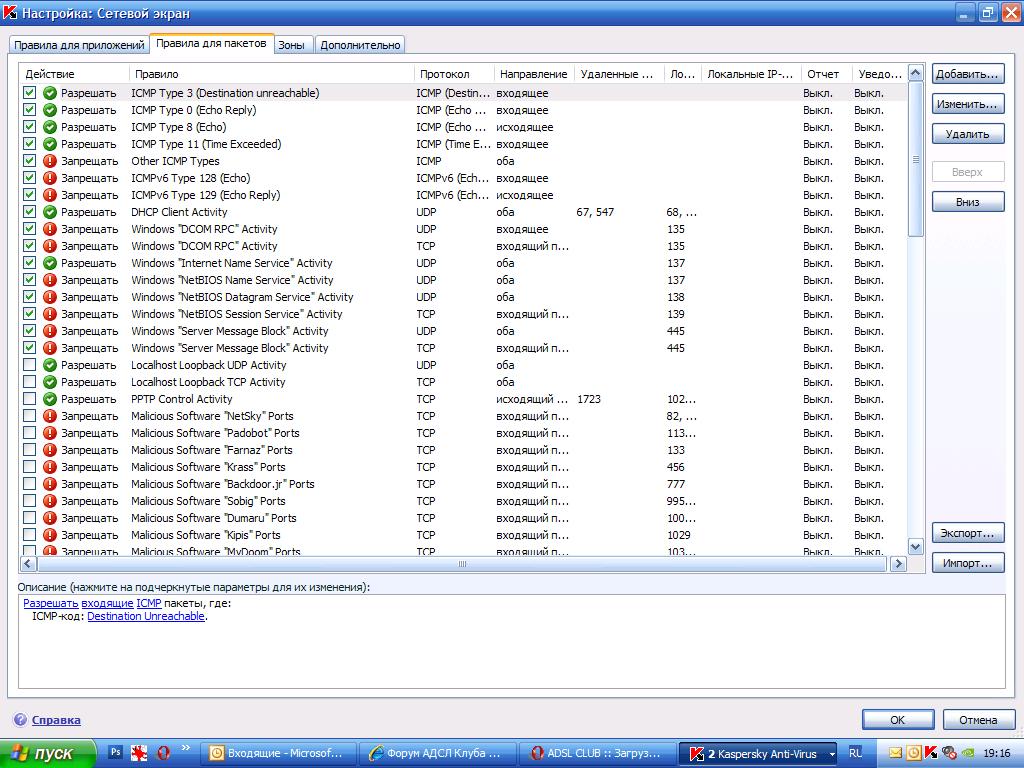Click the deny icon for Malicious Software "Sobig" Ports
1024x768 pixels.
coord(50,501)
